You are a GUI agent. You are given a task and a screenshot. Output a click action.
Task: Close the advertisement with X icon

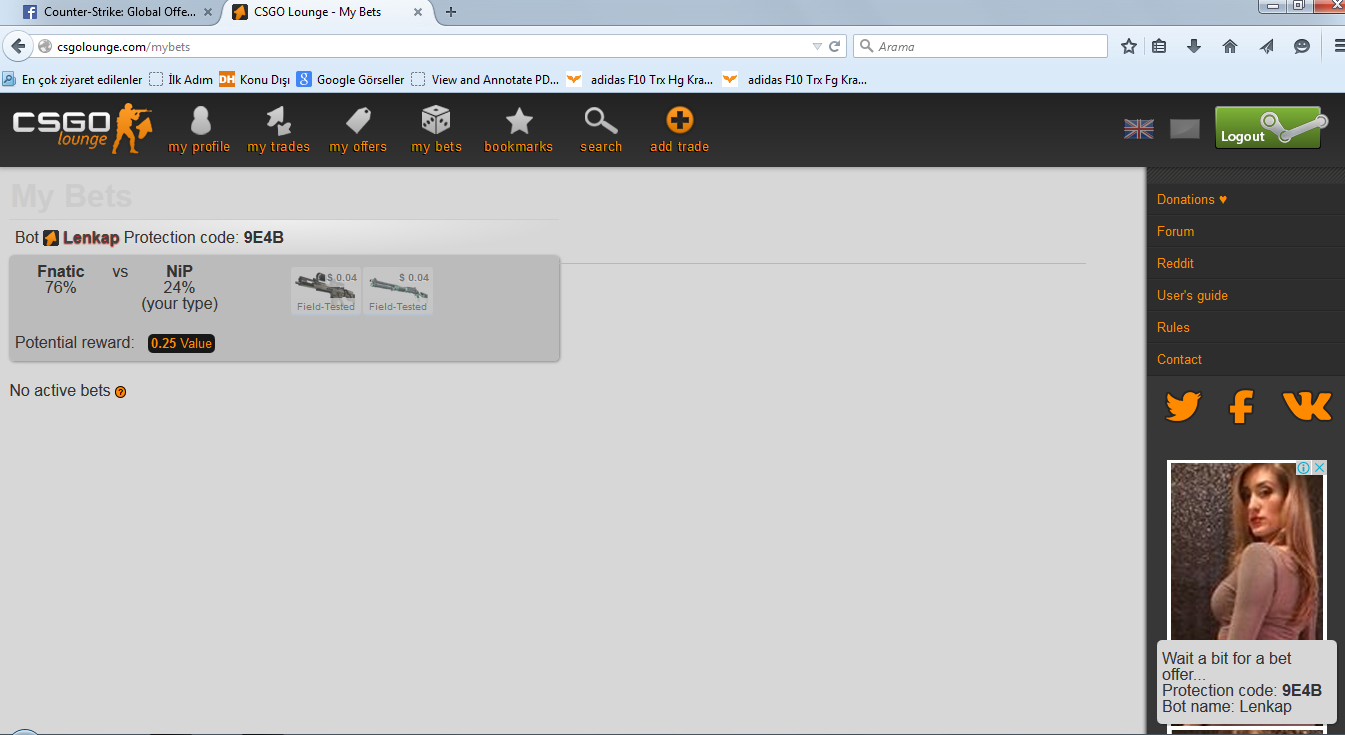click(1319, 468)
